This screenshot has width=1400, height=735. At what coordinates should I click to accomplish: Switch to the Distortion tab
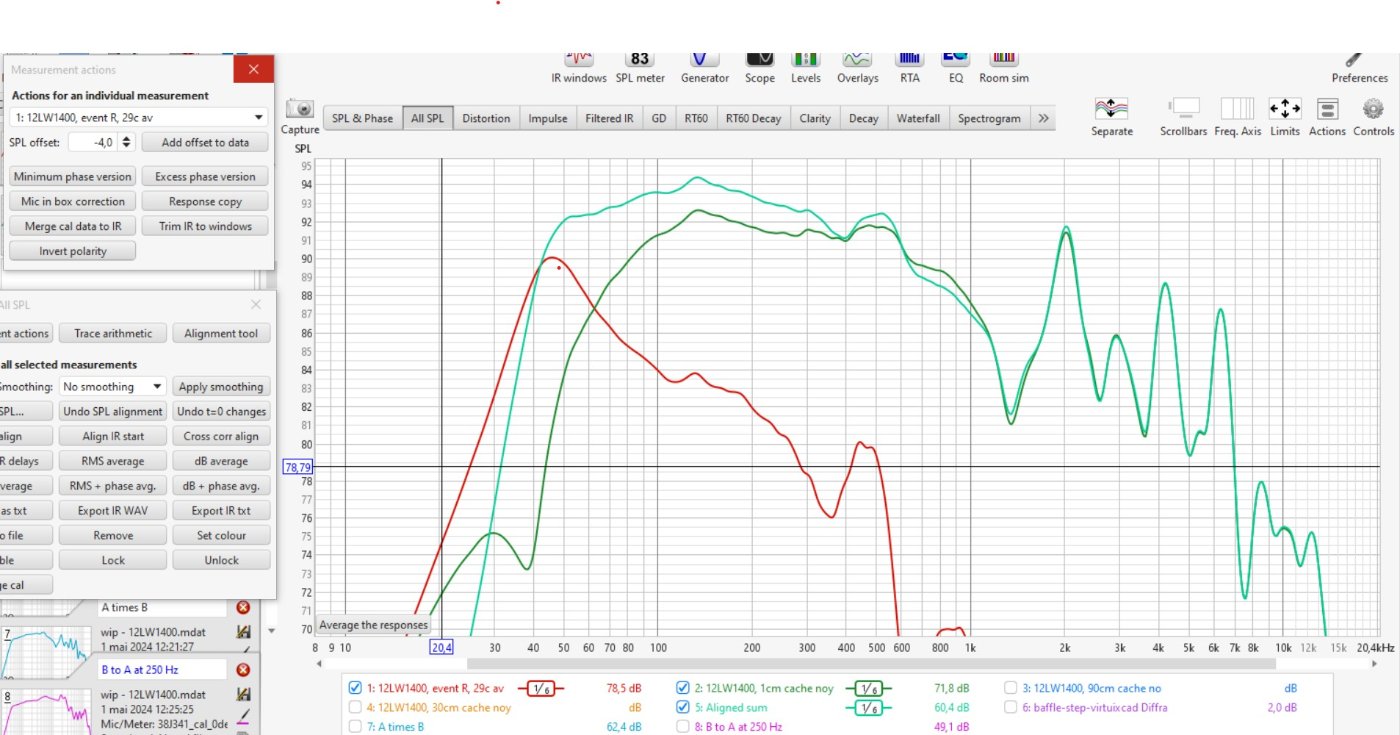pos(486,118)
